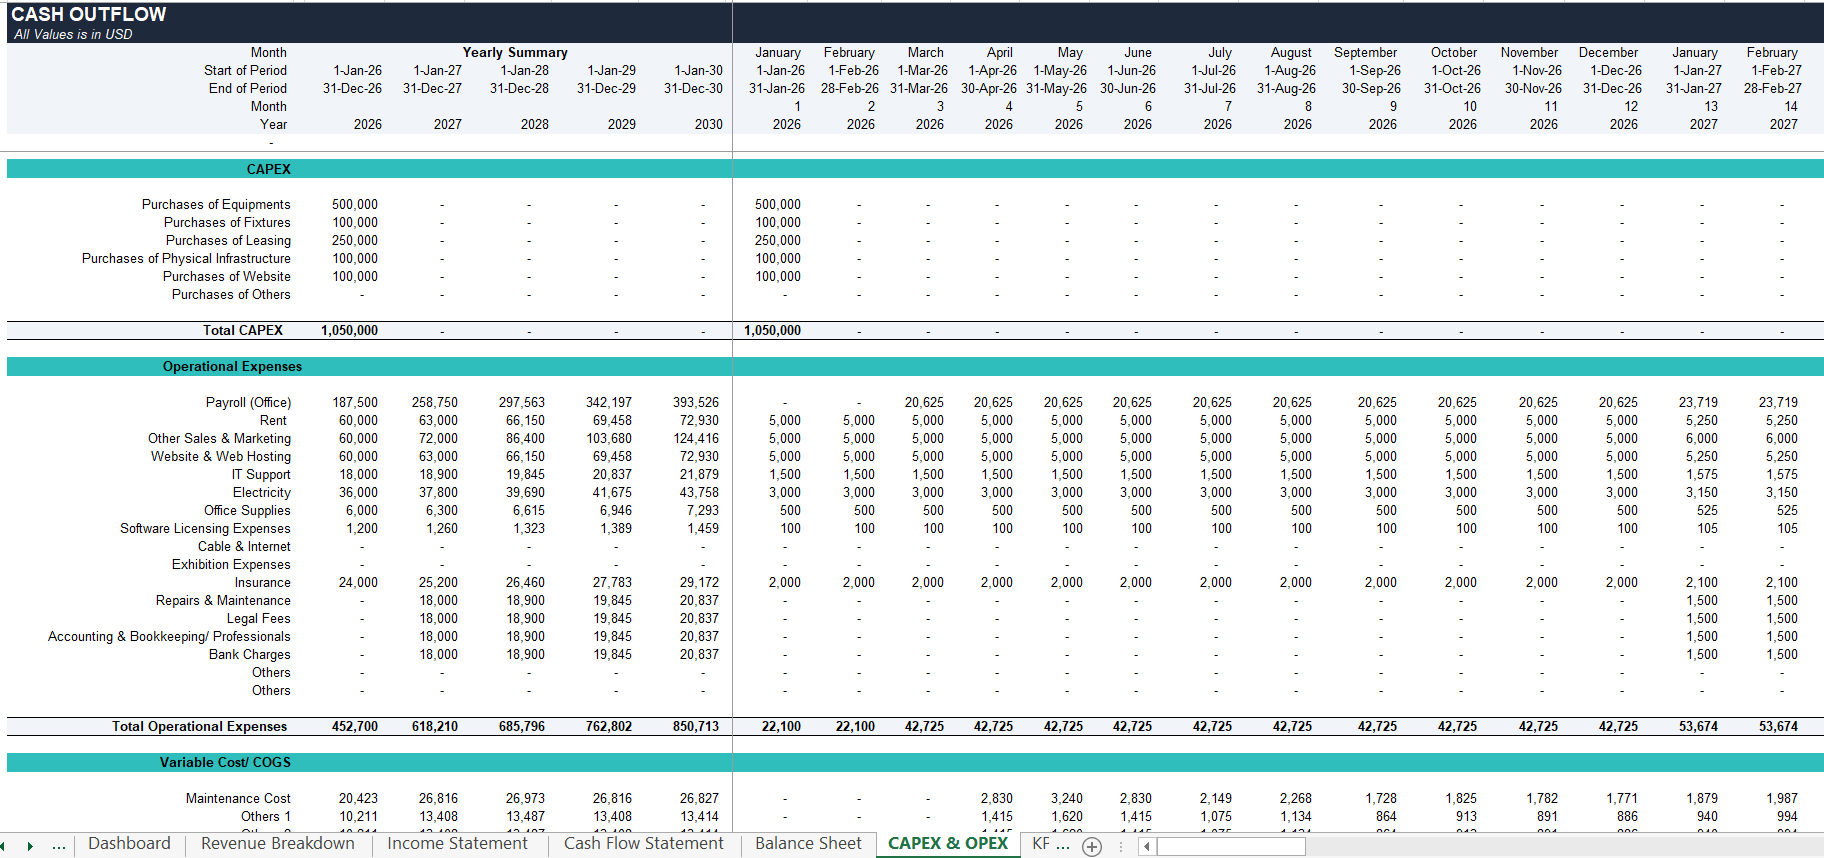Select the 'Year' row label
This screenshot has width=1824, height=858.
point(273,124)
